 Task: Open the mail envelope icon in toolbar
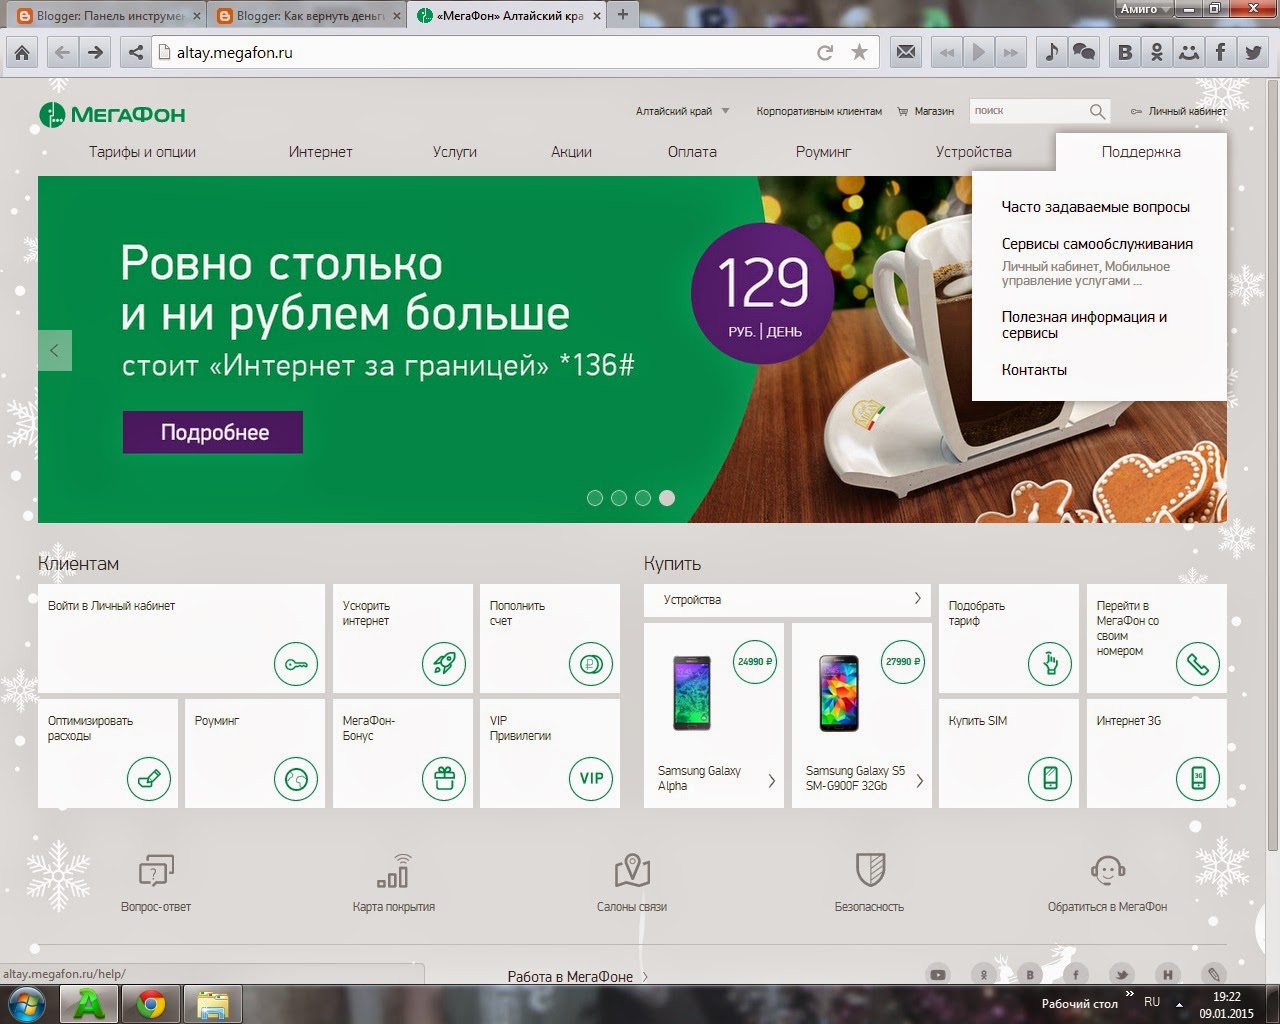[x=906, y=53]
